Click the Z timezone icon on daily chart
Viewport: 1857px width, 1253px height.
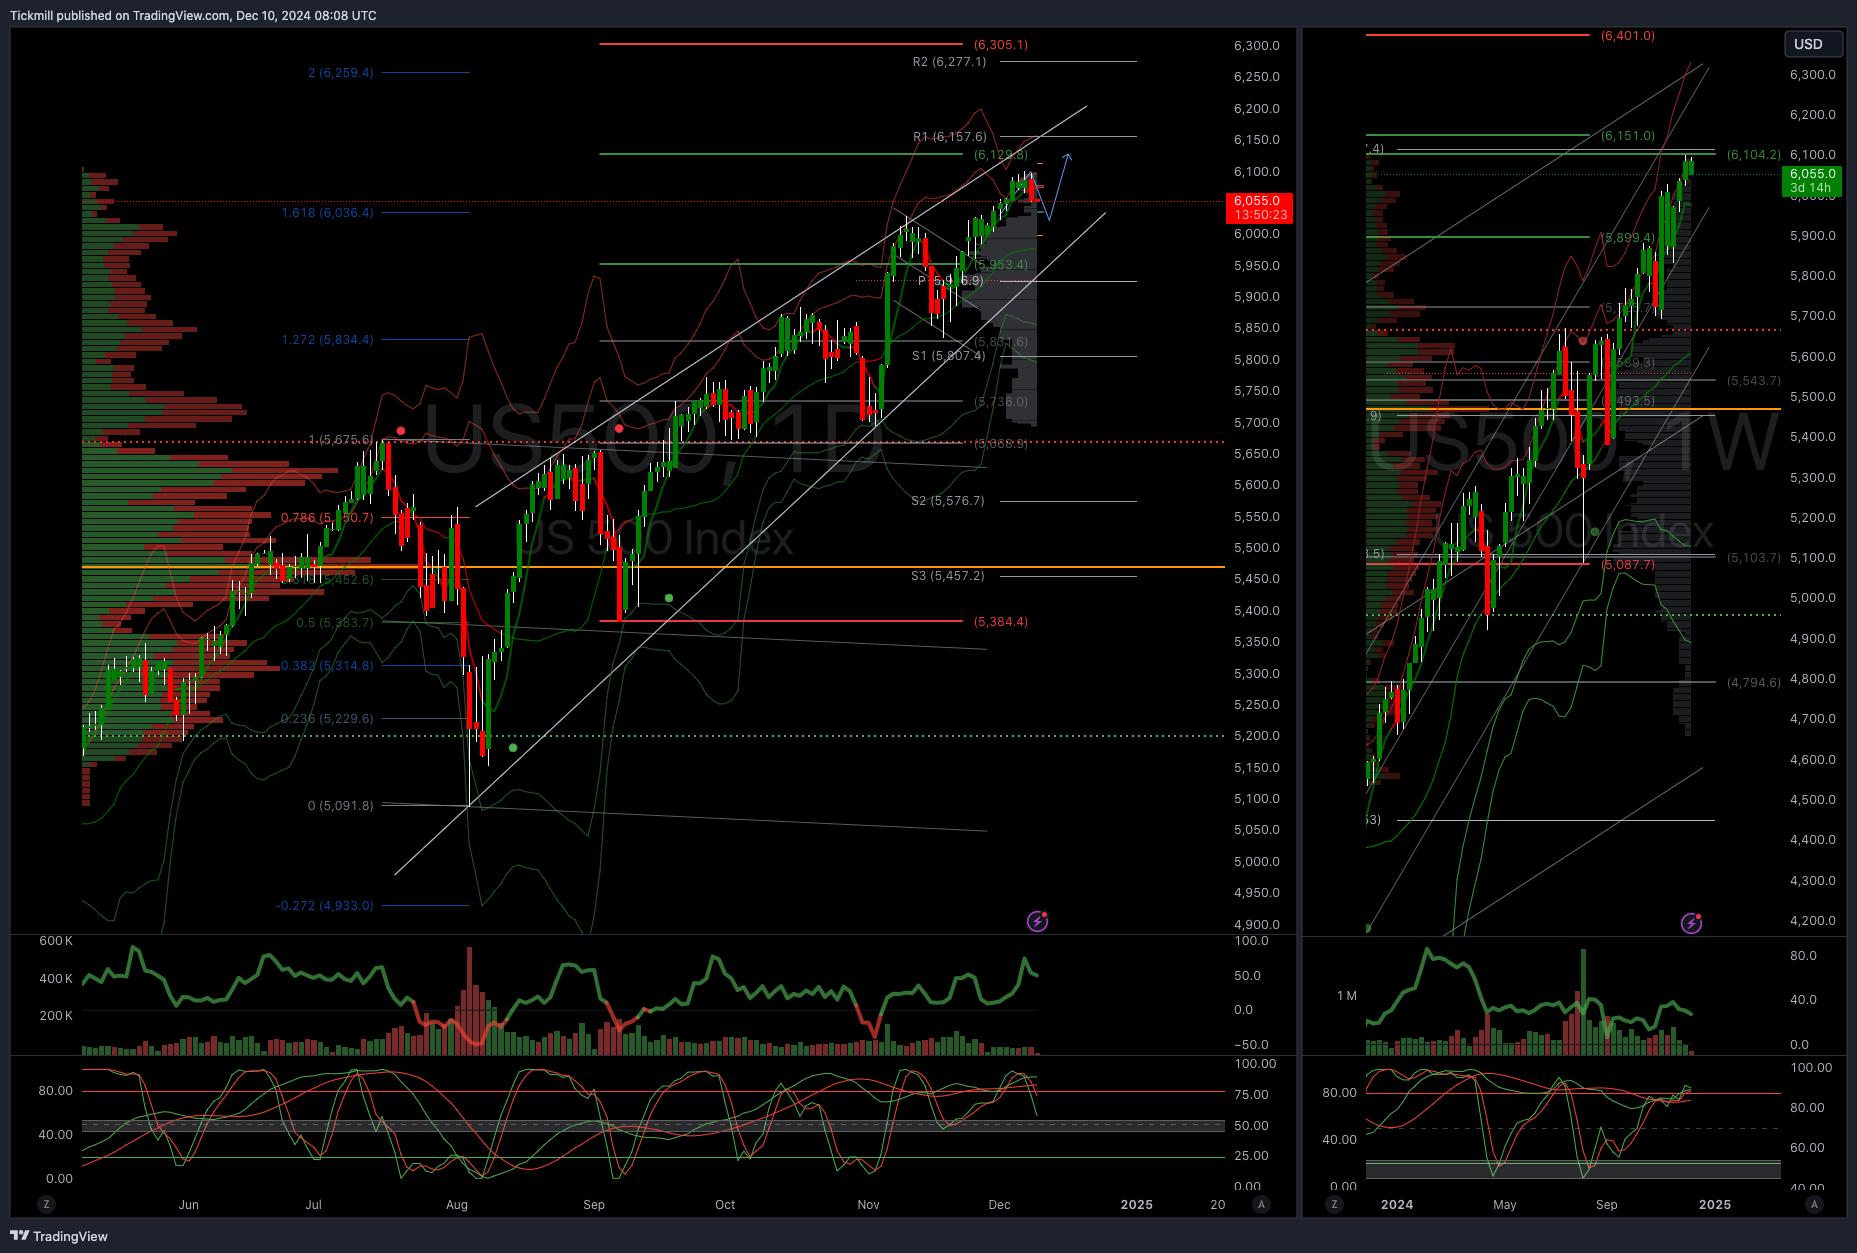coord(46,1204)
